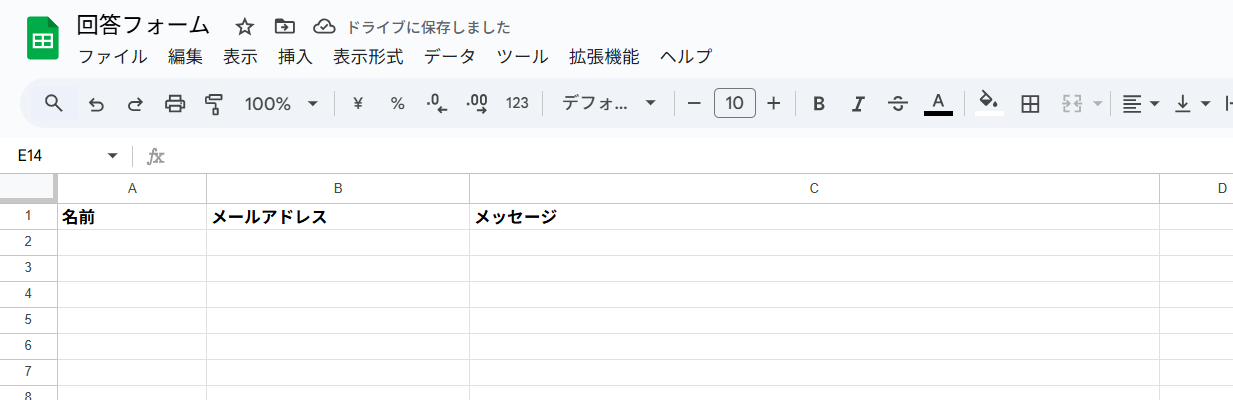The height and width of the screenshot is (400, 1233).
Task: Click the 名前 cell
Action: tap(132, 216)
